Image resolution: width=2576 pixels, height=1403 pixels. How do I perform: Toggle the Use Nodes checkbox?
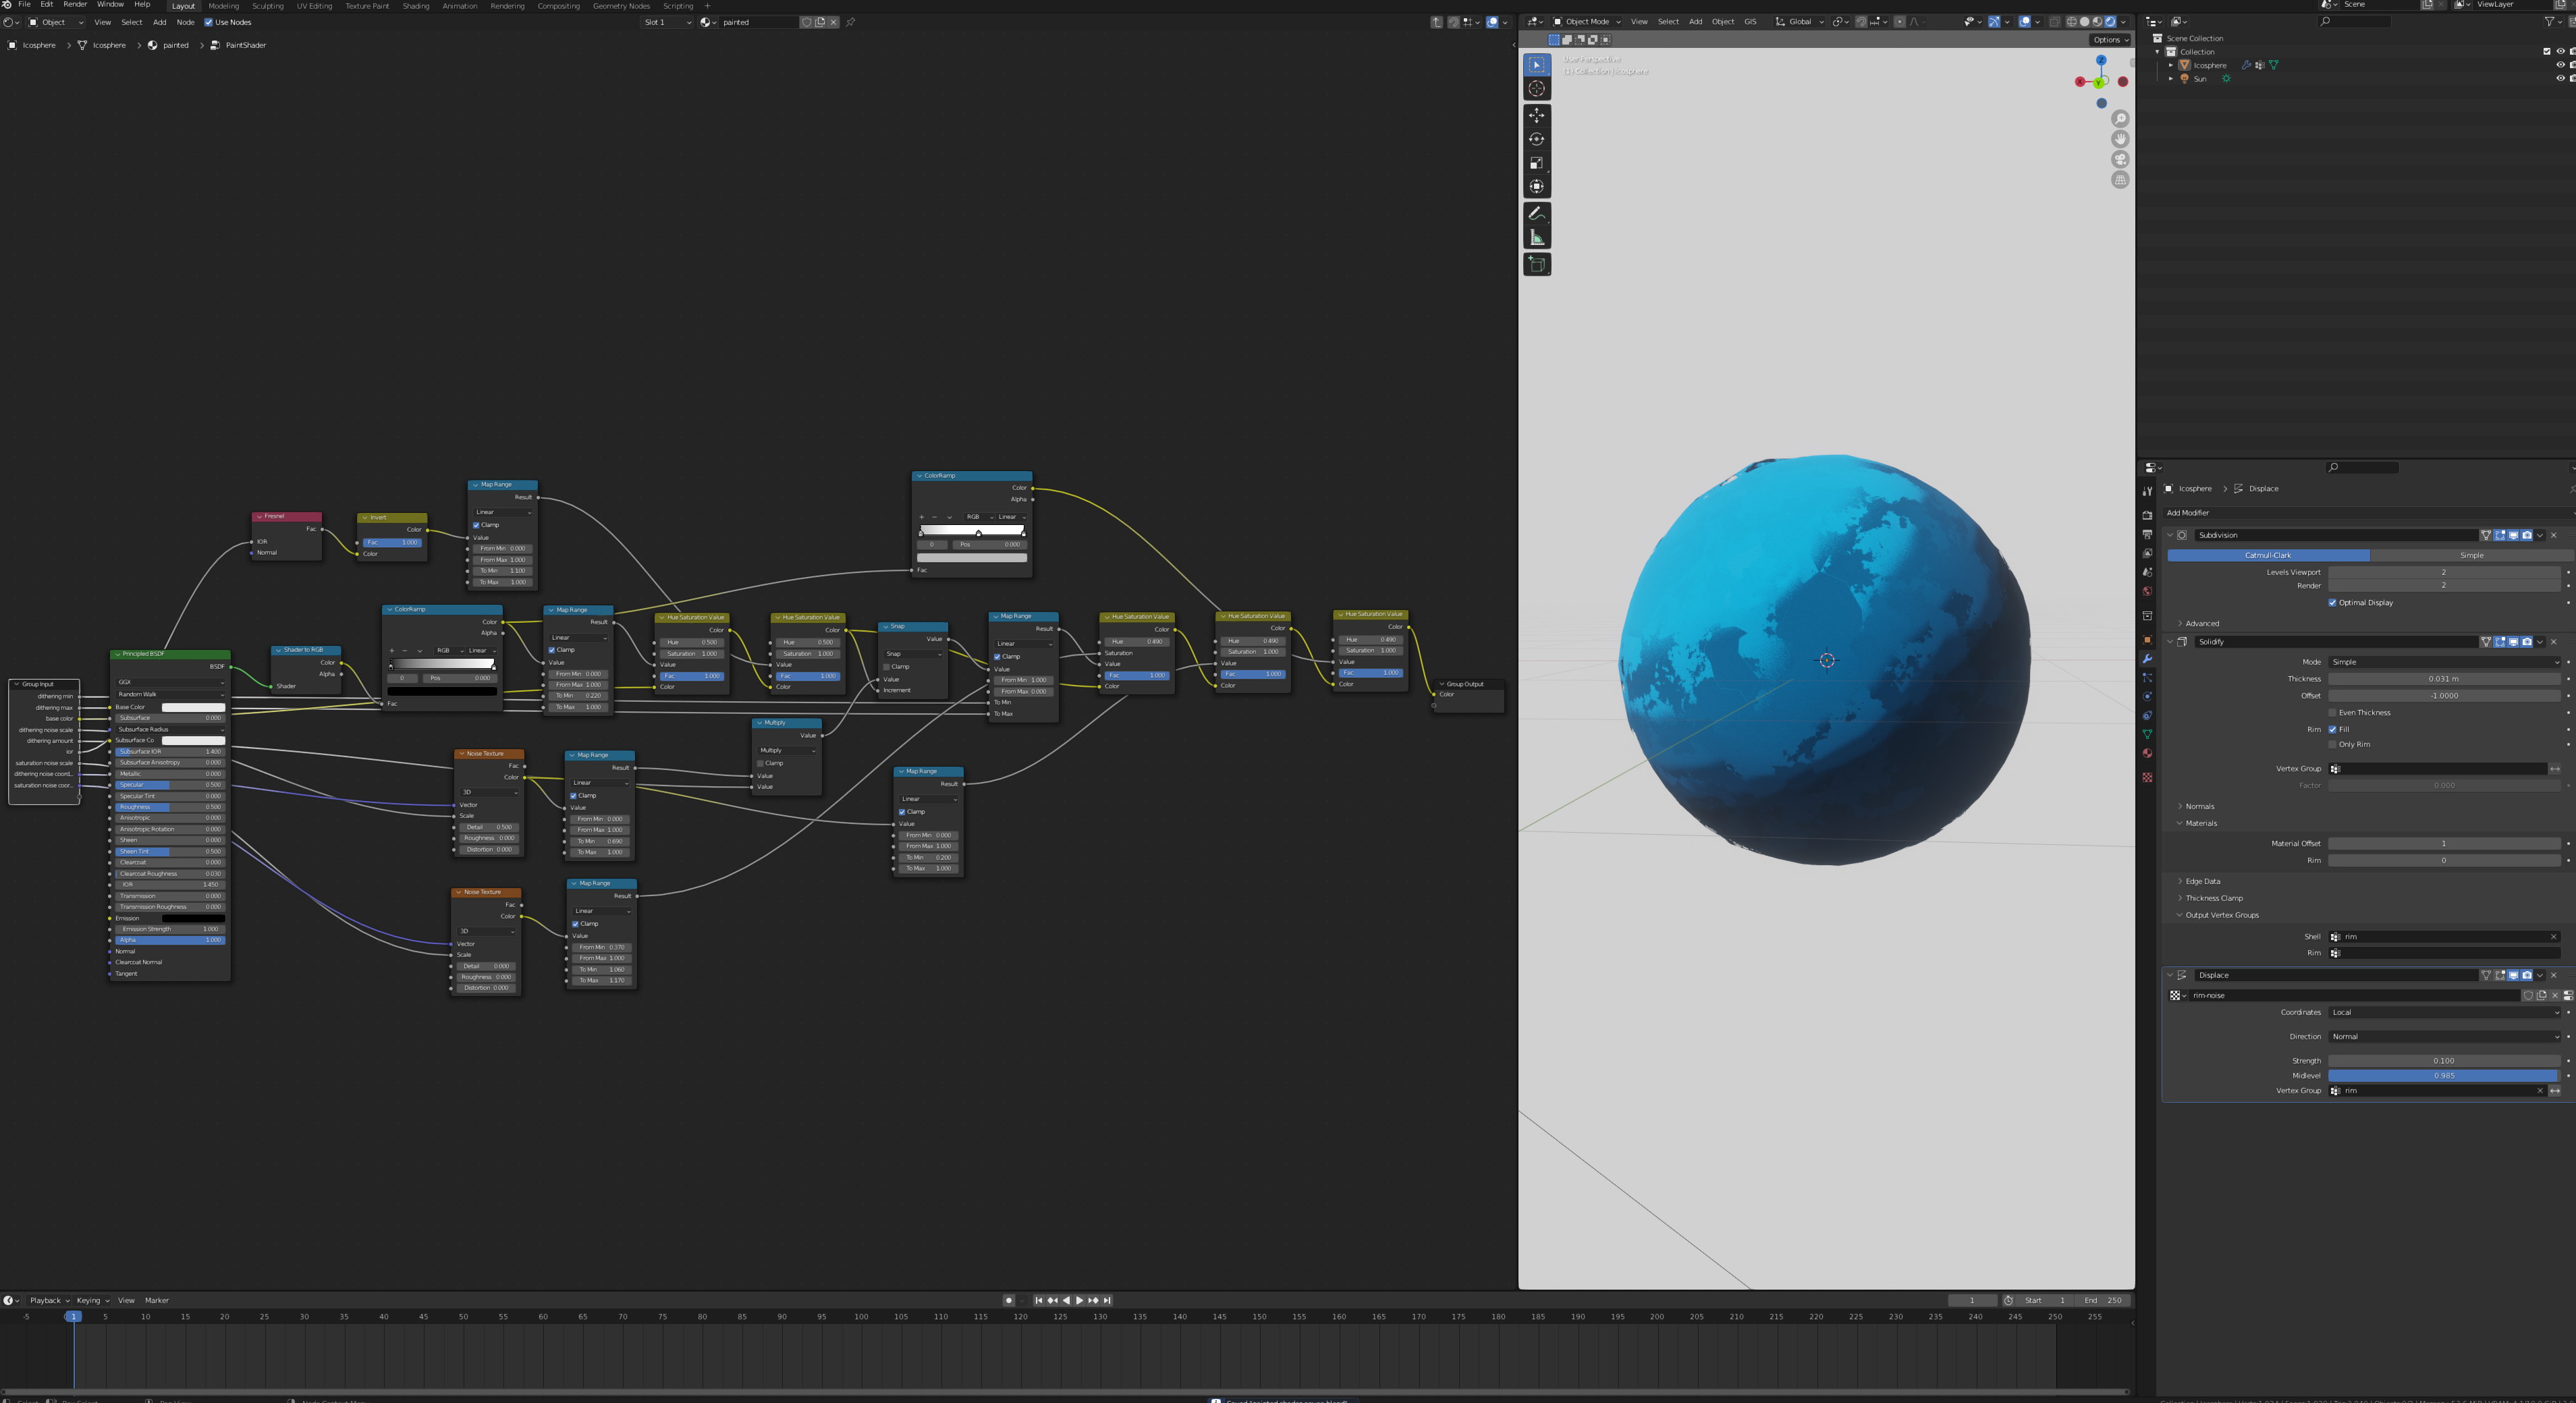208,22
